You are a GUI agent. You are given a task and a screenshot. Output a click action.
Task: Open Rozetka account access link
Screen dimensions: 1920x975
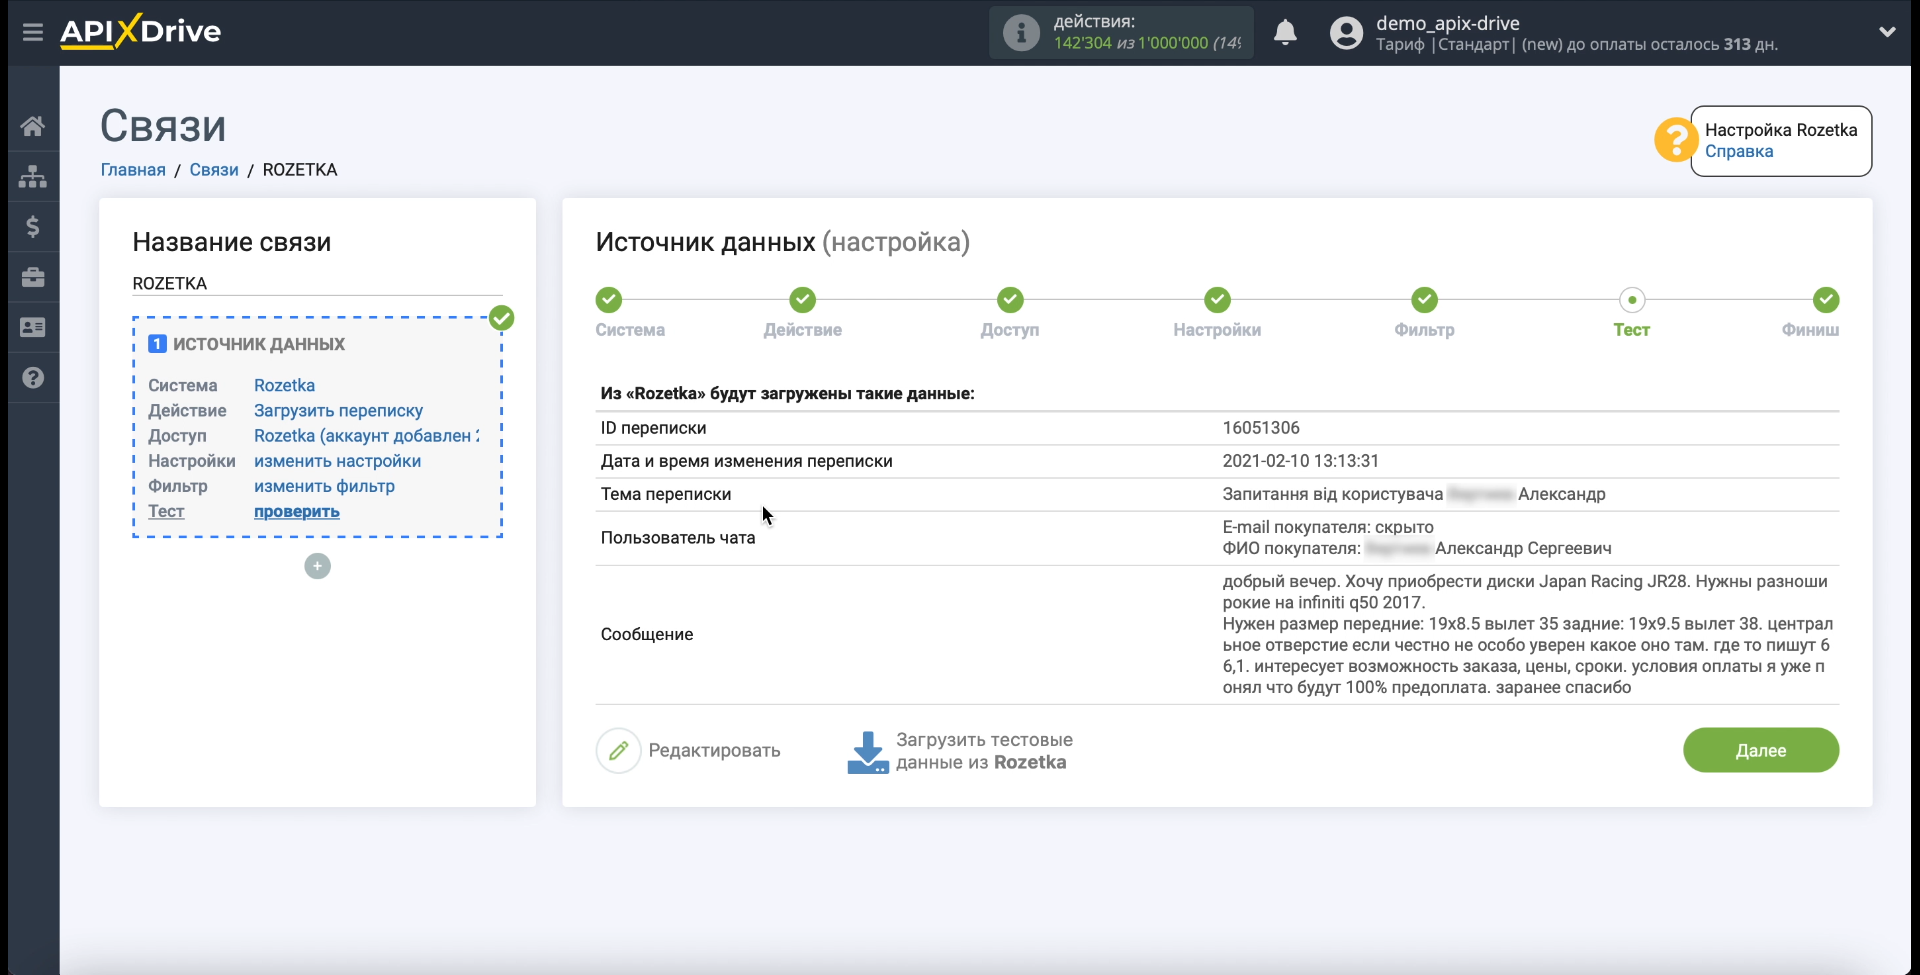(x=366, y=435)
